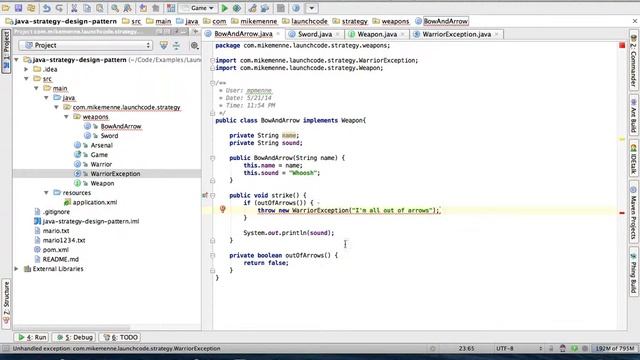Fold the strike() method in gutter
Viewport: 640px width, 360px height.
coord(213,196)
